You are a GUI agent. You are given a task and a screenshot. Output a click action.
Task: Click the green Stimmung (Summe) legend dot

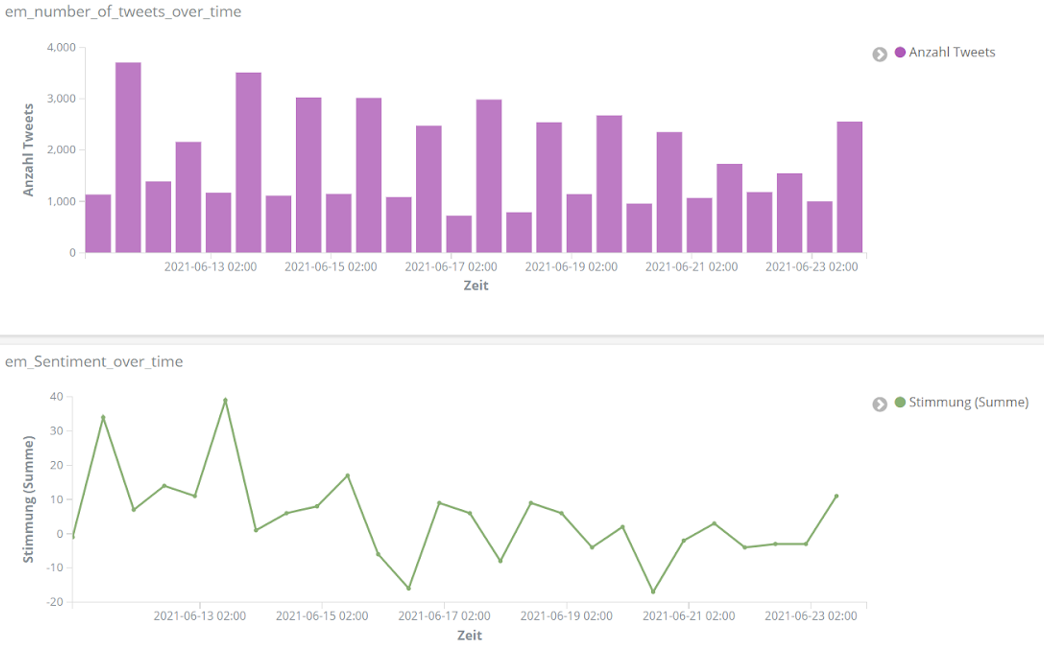pos(900,403)
